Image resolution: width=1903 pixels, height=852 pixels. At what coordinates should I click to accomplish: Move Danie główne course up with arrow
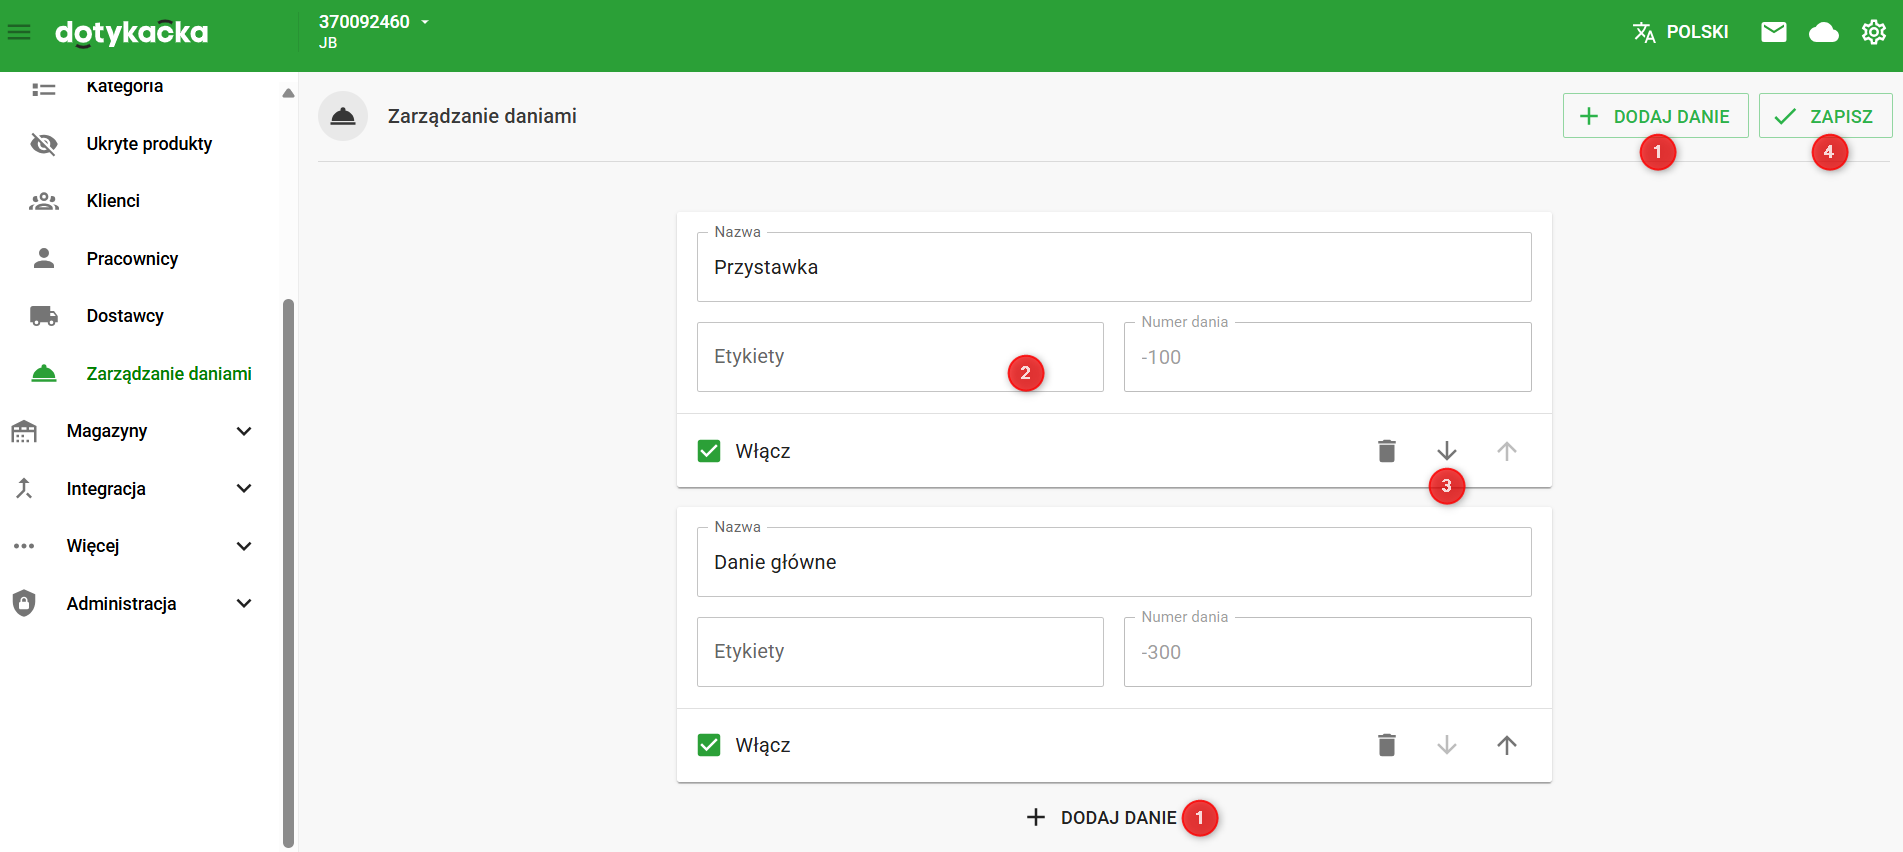(1506, 745)
